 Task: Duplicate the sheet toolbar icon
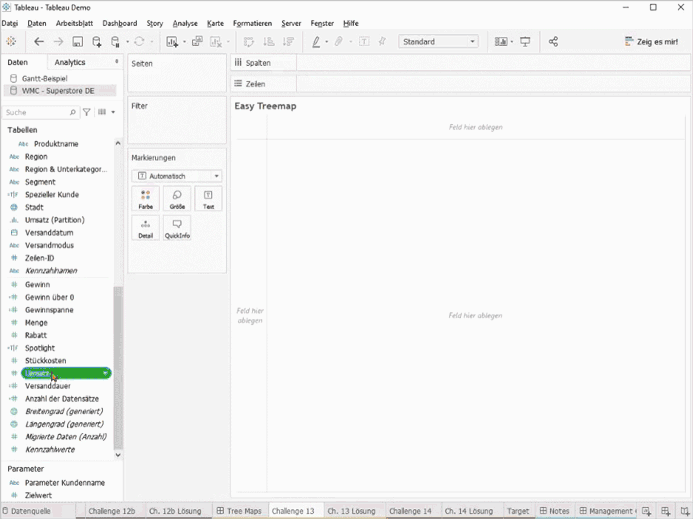(197, 42)
